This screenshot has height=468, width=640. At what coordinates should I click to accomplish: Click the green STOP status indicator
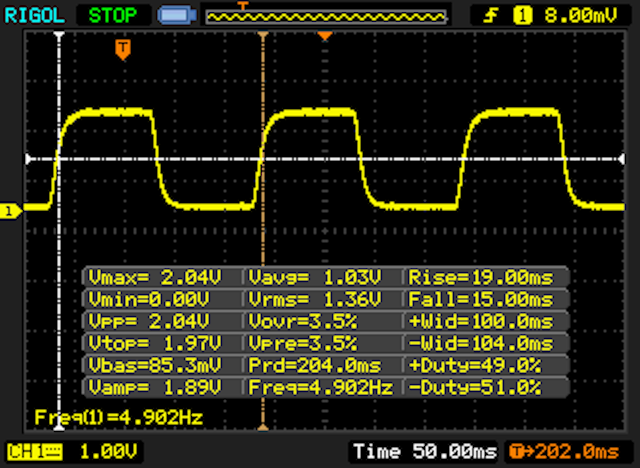click(x=113, y=16)
